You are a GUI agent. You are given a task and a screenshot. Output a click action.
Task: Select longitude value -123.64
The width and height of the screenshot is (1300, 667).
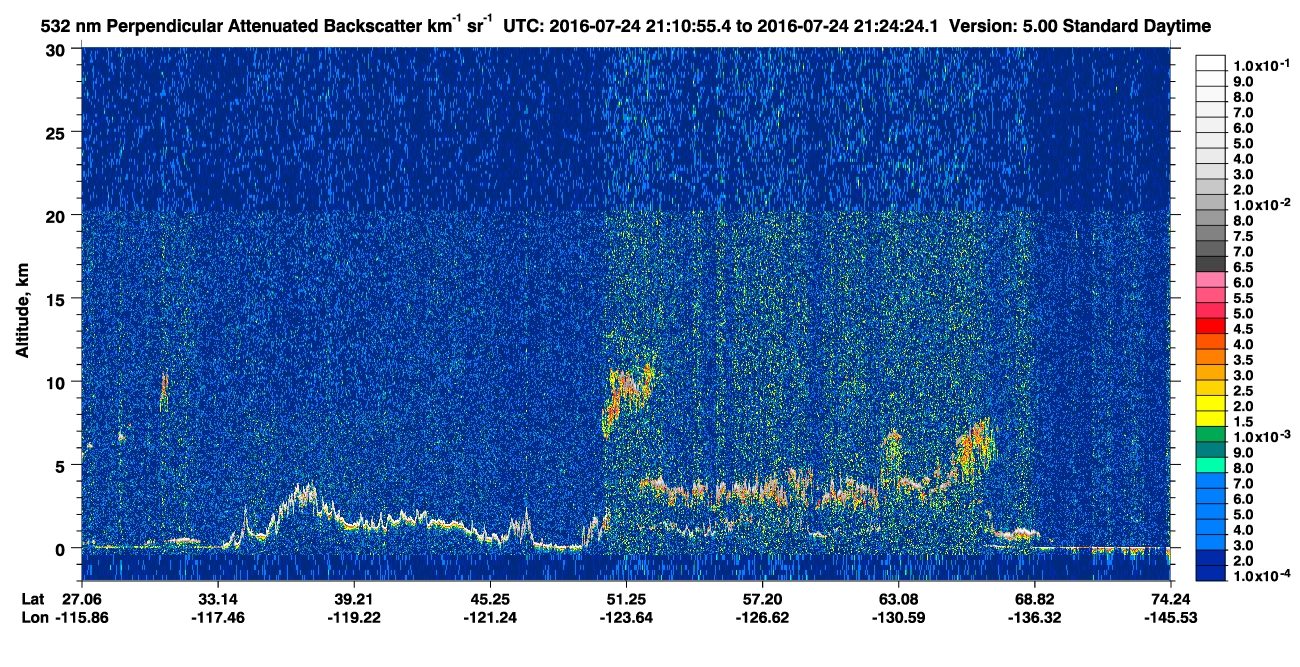click(626, 618)
